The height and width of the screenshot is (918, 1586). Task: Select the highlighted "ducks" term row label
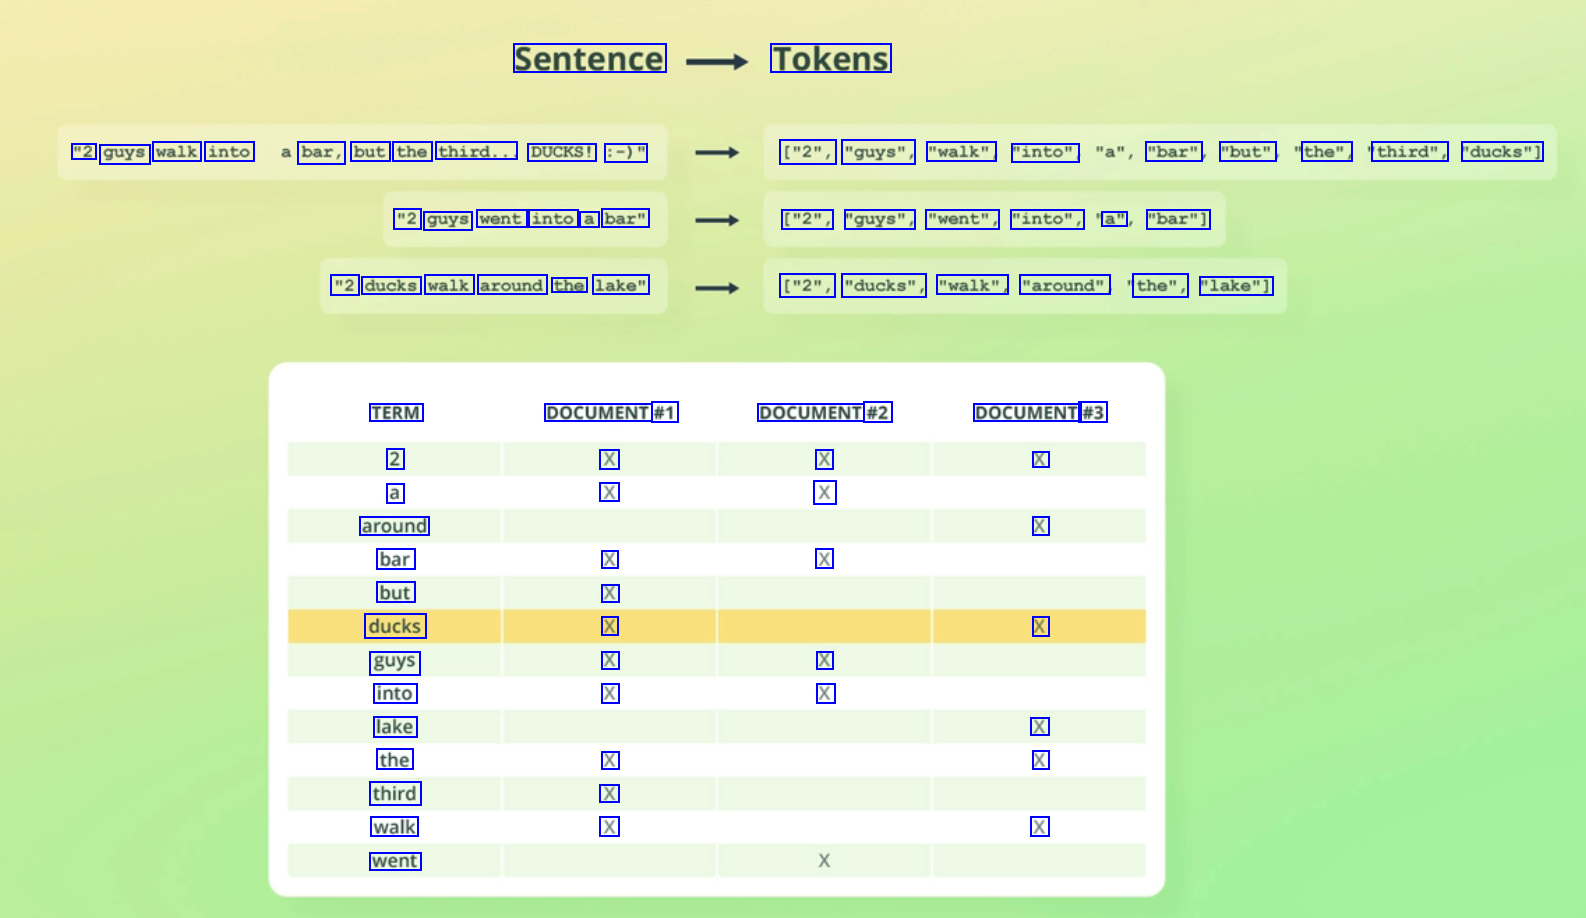pos(395,626)
